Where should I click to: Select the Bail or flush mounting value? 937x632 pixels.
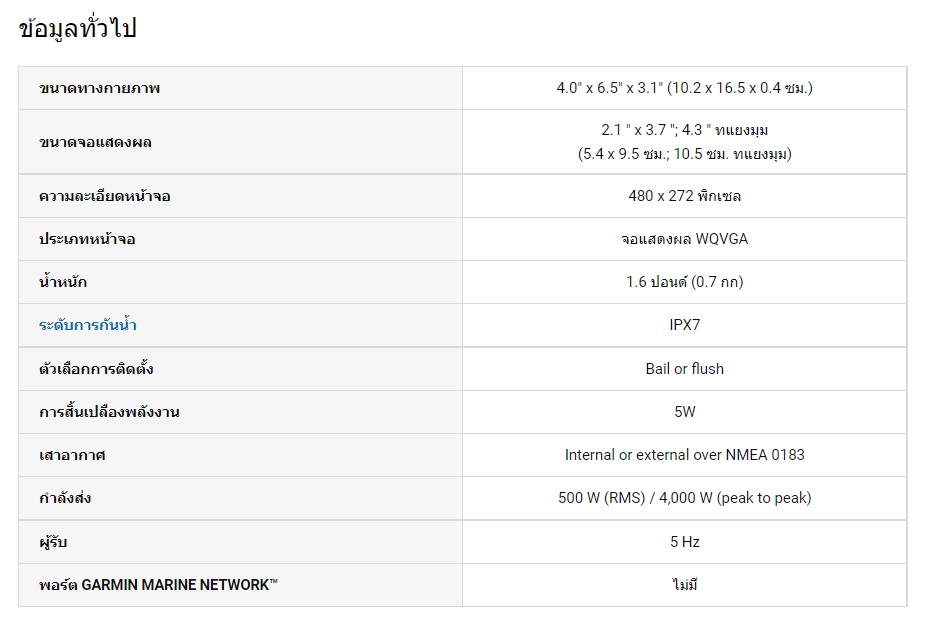[684, 369]
